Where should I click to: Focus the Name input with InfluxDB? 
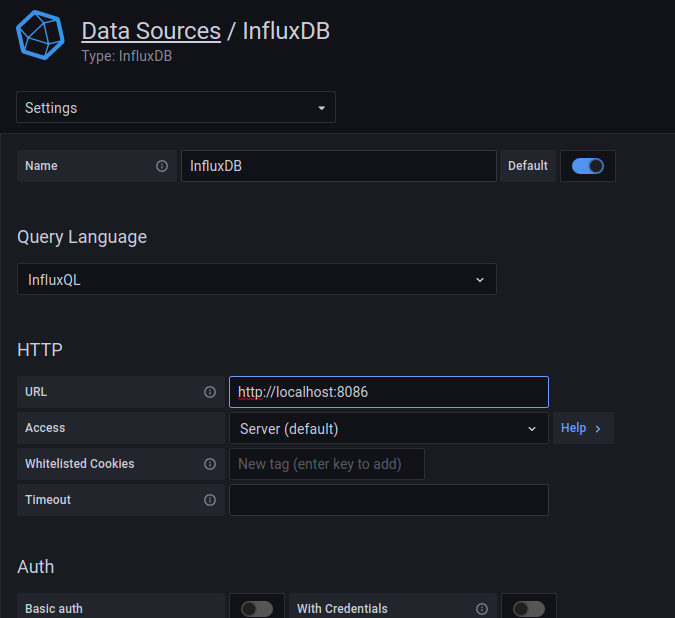click(339, 166)
